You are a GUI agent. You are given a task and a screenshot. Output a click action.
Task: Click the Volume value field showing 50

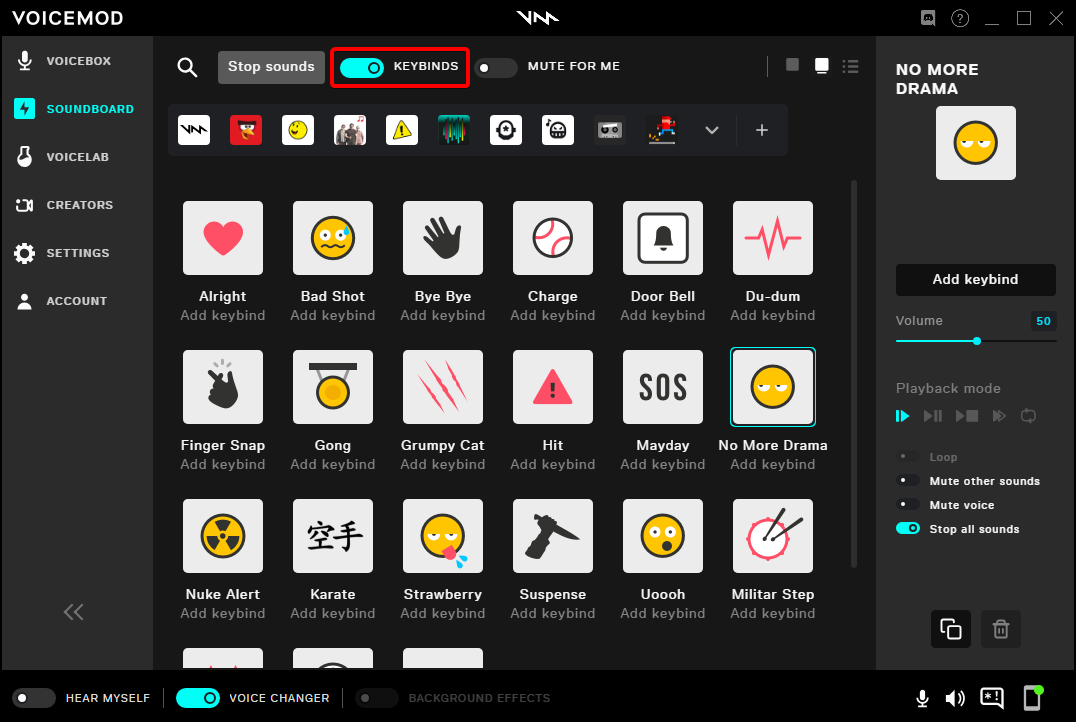pyautogui.click(x=1043, y=321)
